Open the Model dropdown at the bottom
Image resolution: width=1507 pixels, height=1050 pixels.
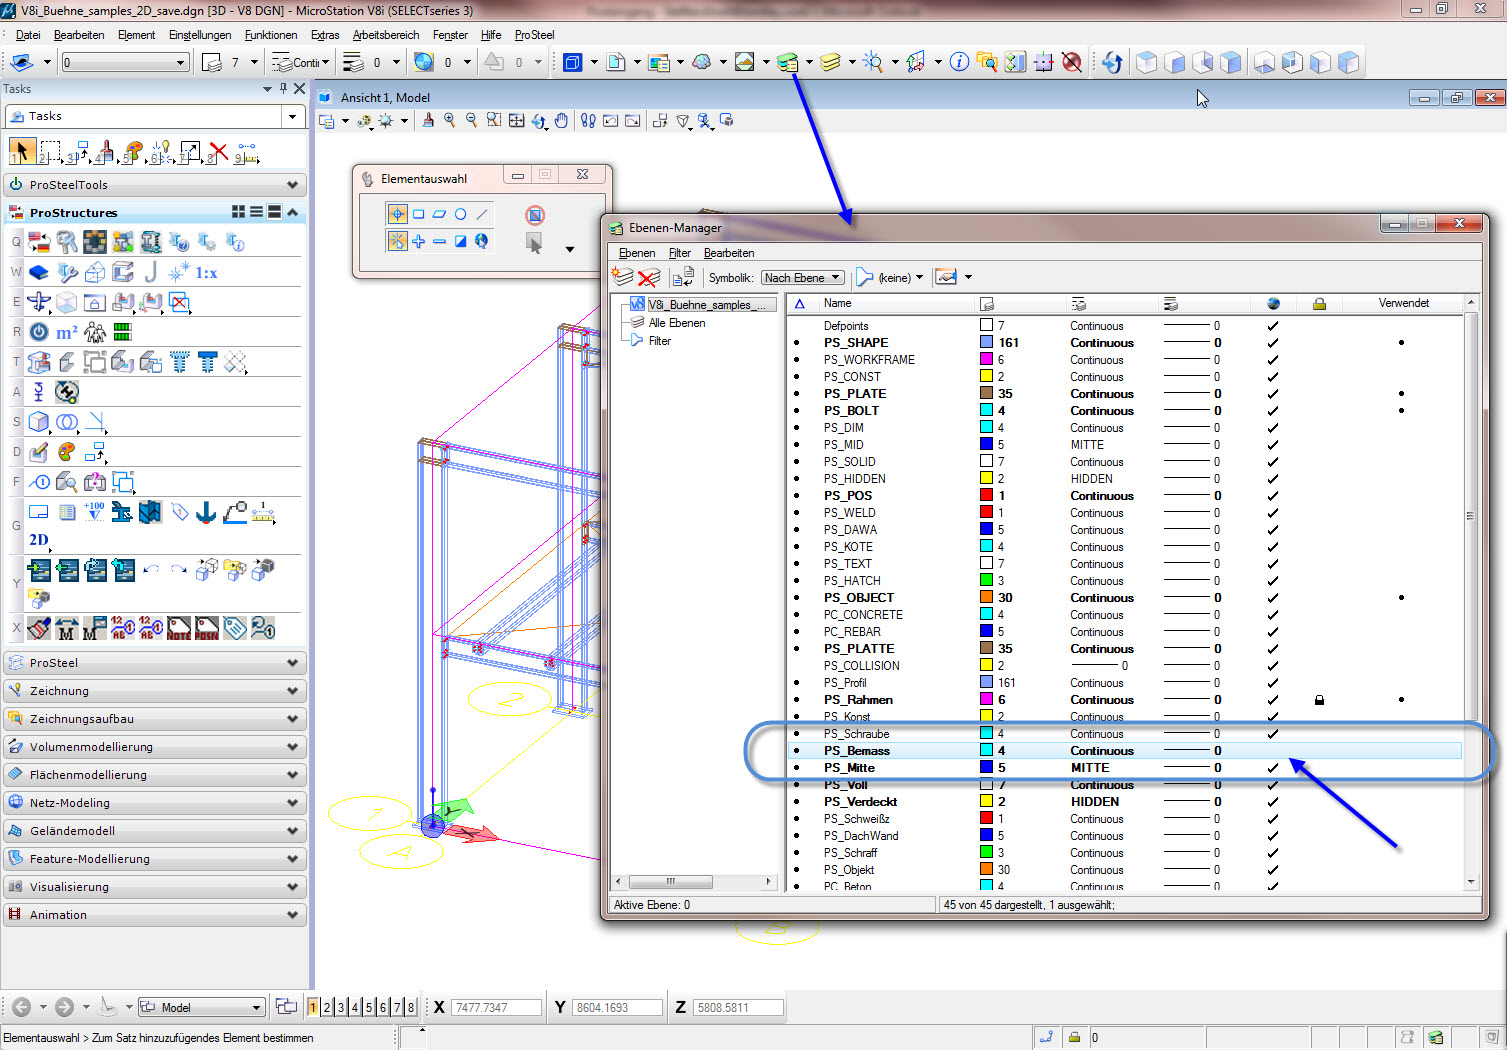tap(201, 1007)
